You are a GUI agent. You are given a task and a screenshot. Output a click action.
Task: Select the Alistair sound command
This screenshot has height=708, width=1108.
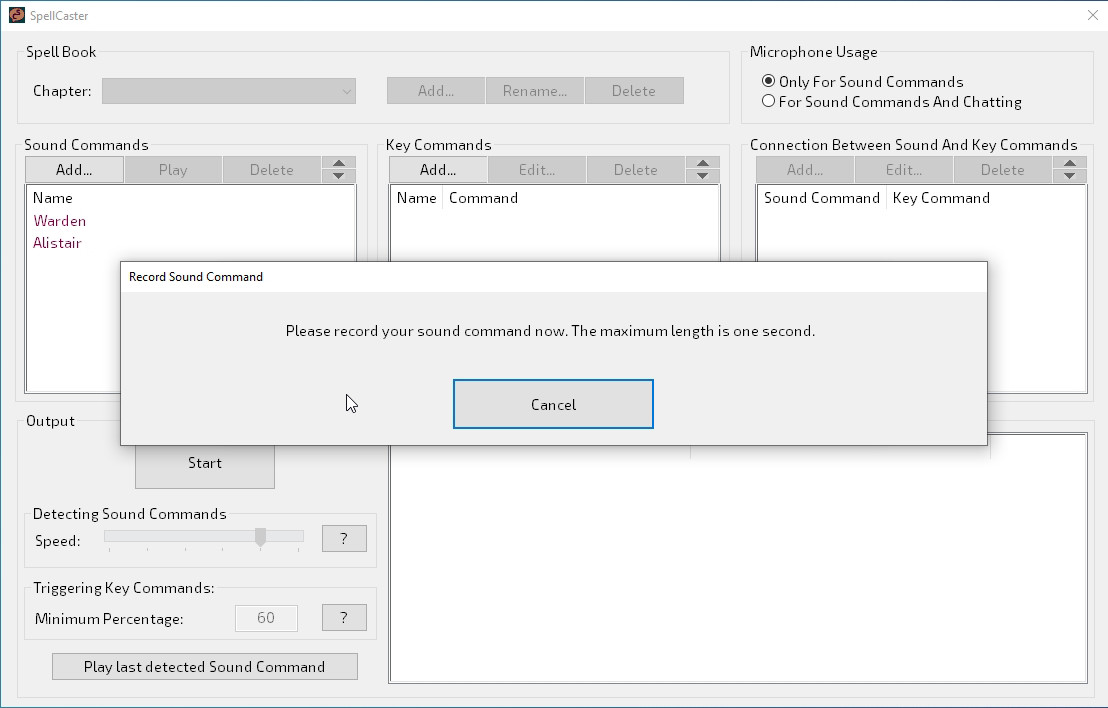[57, 243]
